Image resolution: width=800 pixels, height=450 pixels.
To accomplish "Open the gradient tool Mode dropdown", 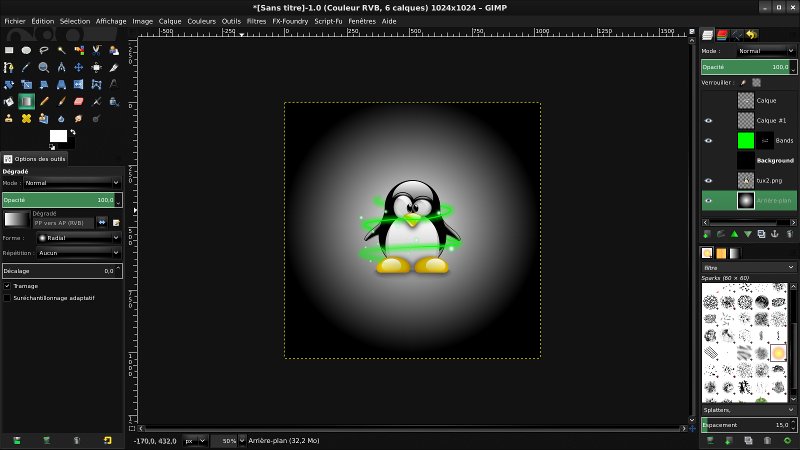I will pyautogui.click(x=72, y=183).
